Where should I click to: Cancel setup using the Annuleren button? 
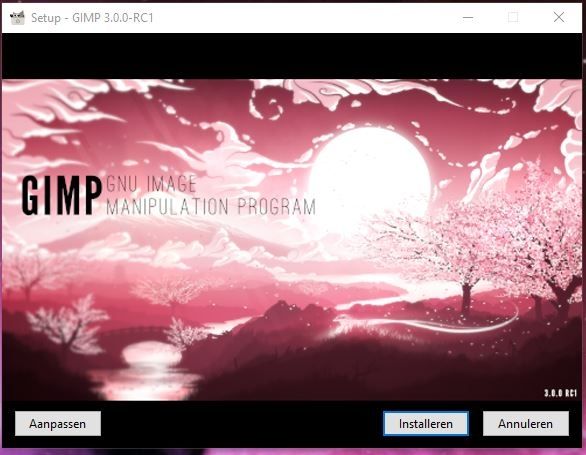point(526,424)
